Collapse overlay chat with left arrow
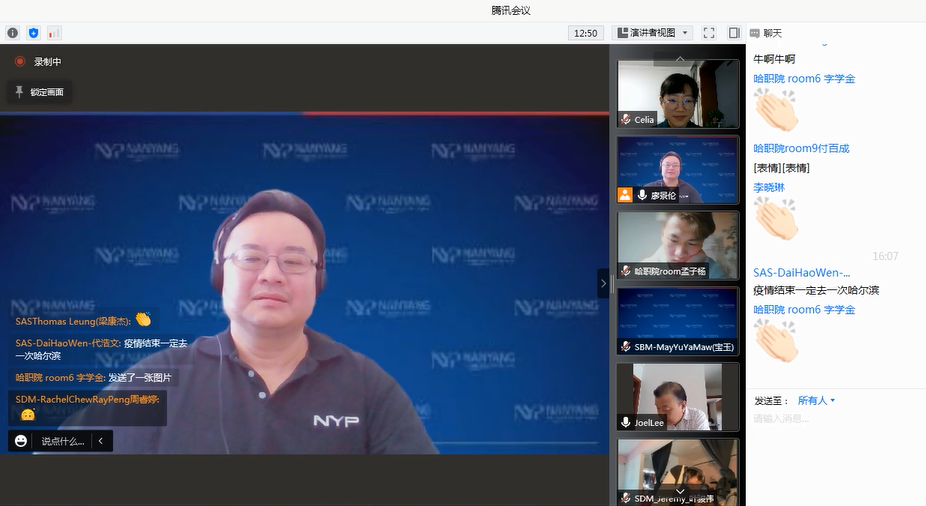Screen dimensions: 926x506 [x=101, y=441]
